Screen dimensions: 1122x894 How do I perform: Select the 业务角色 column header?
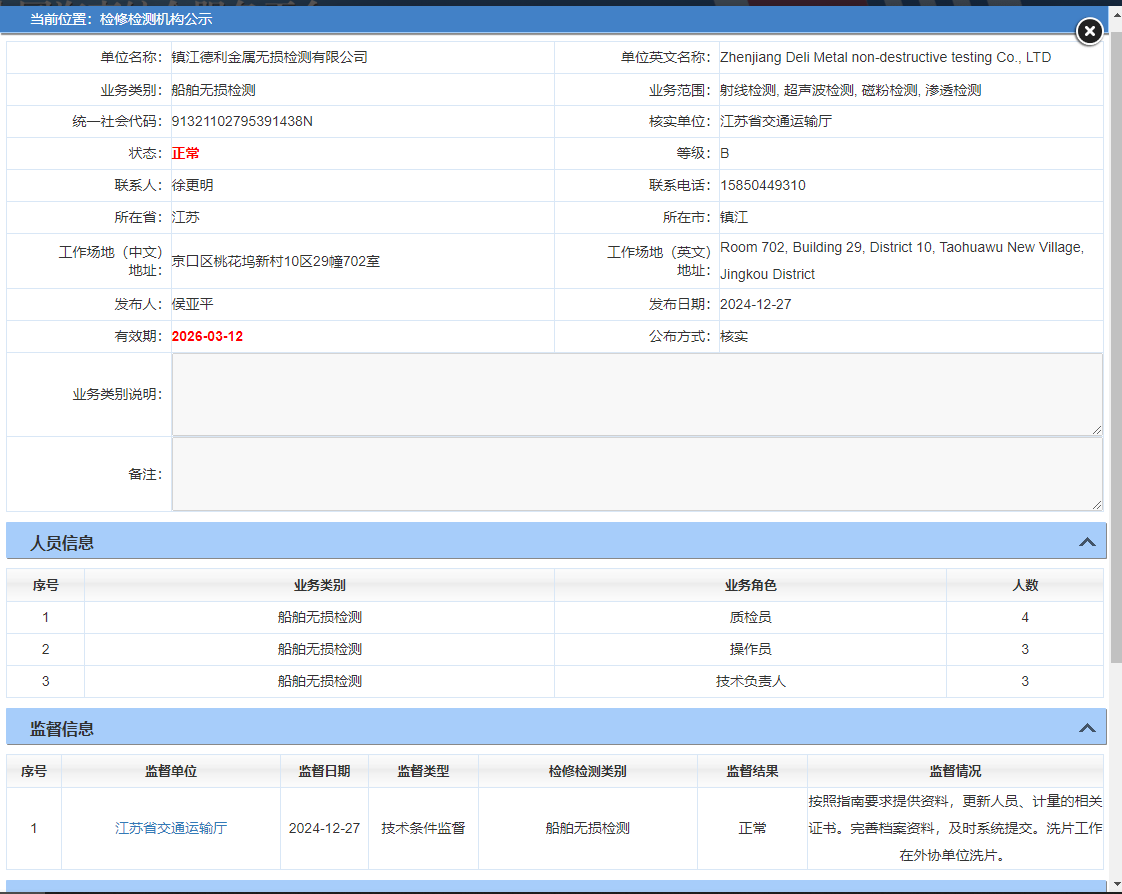pyautogui.click(x=750, y=585)
